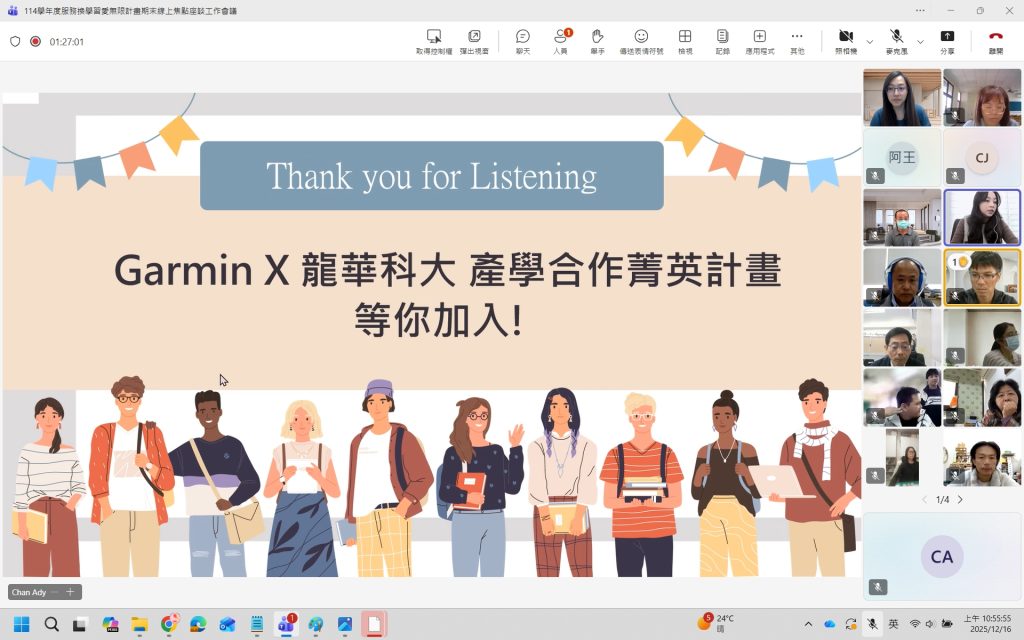
Task: Show hidden system tray icons chevron
Action: point(808,624)
